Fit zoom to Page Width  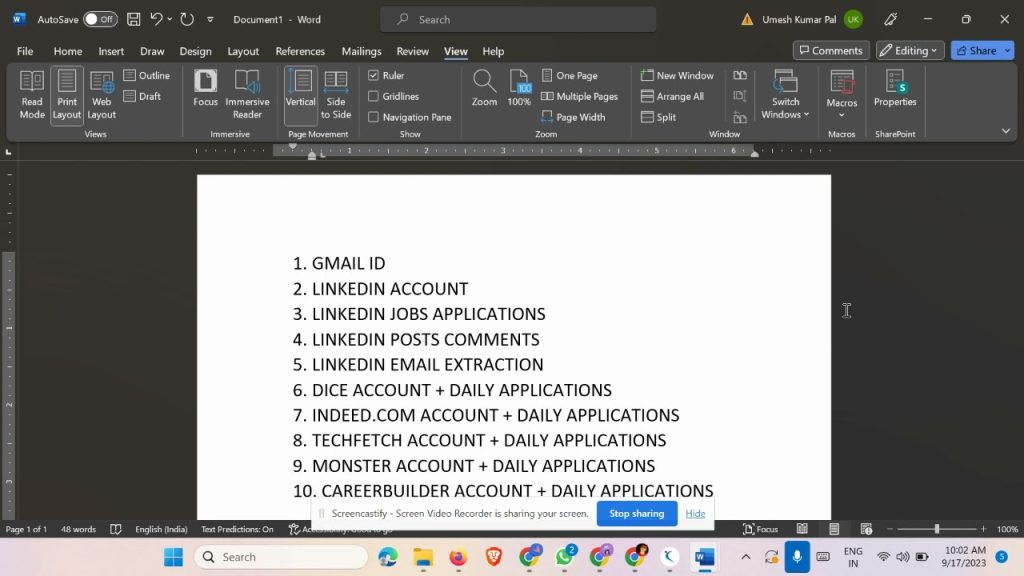[x=573, y=117]
